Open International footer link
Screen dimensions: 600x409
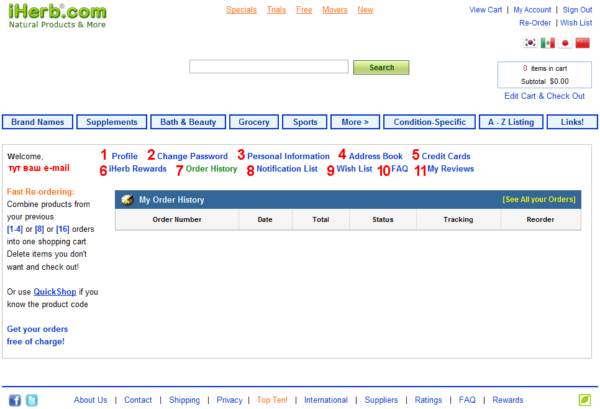coord(326,400)
